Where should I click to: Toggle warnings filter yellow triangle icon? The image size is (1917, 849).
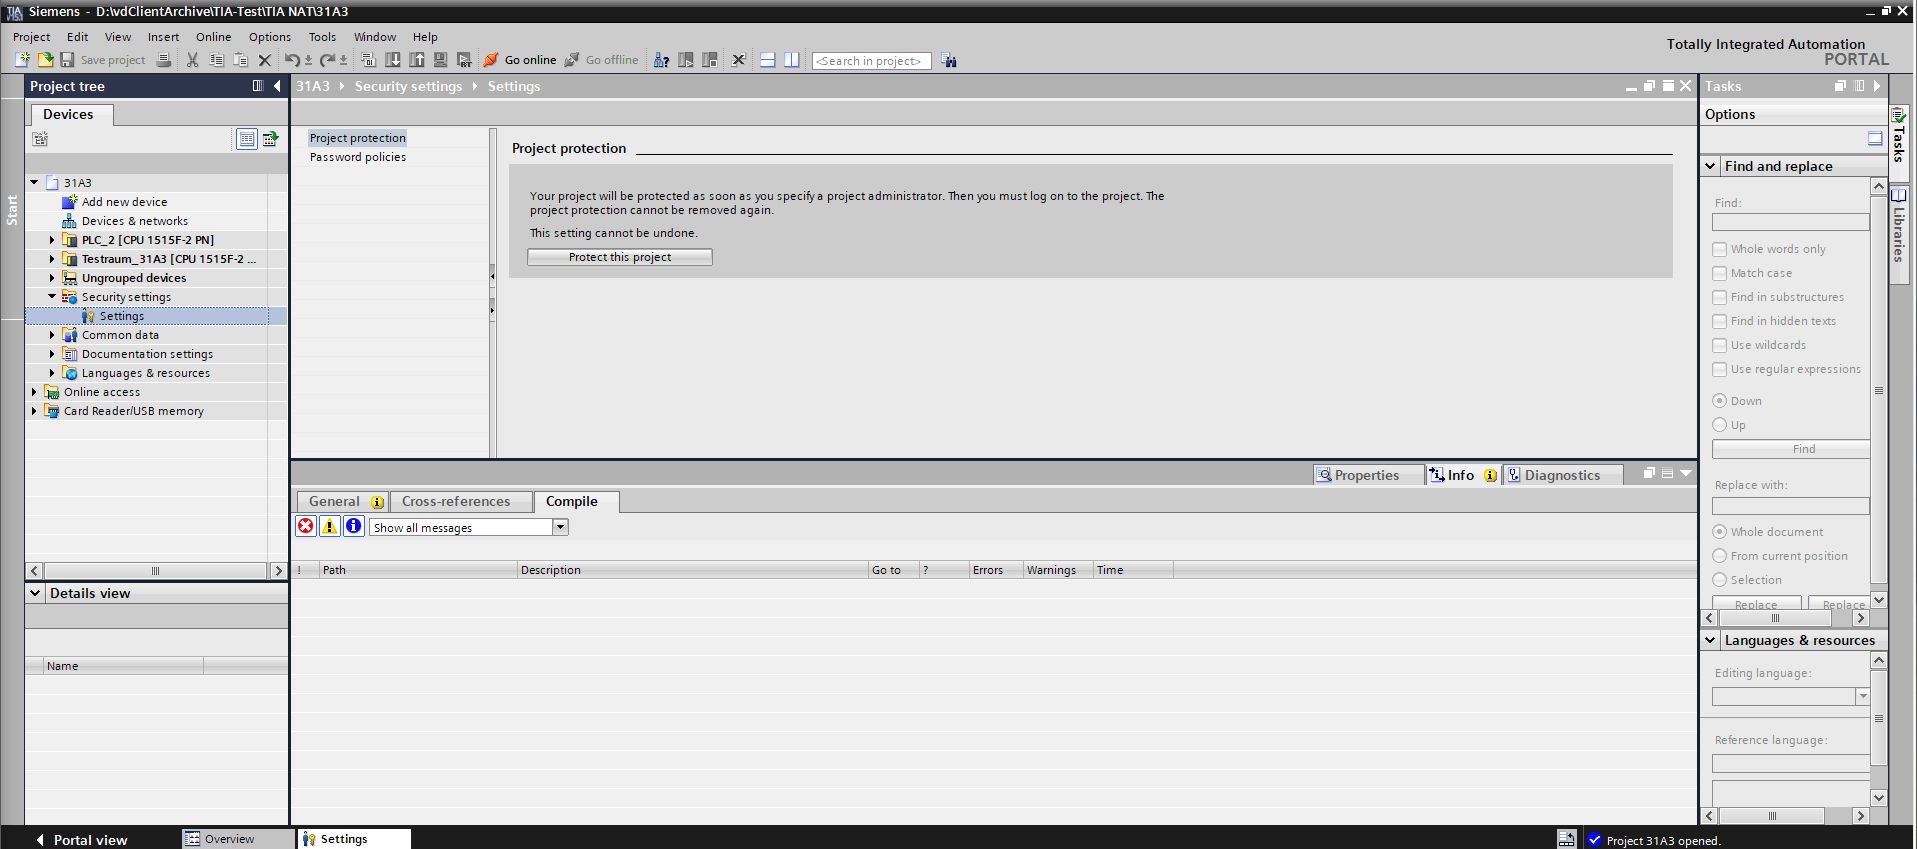(x=329, y=527)
